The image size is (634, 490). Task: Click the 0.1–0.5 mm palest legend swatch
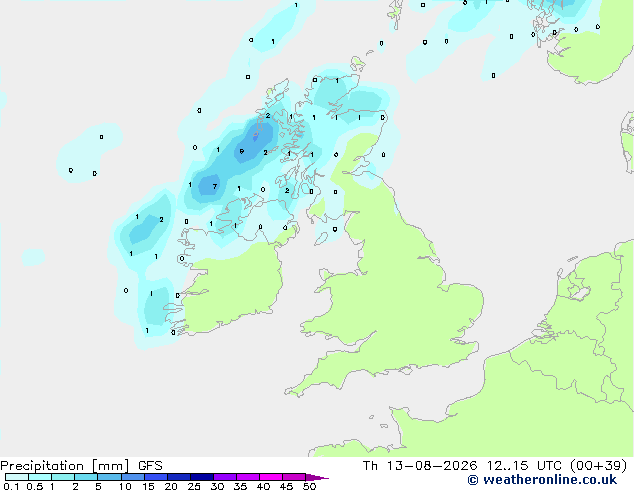pos(17,477)
